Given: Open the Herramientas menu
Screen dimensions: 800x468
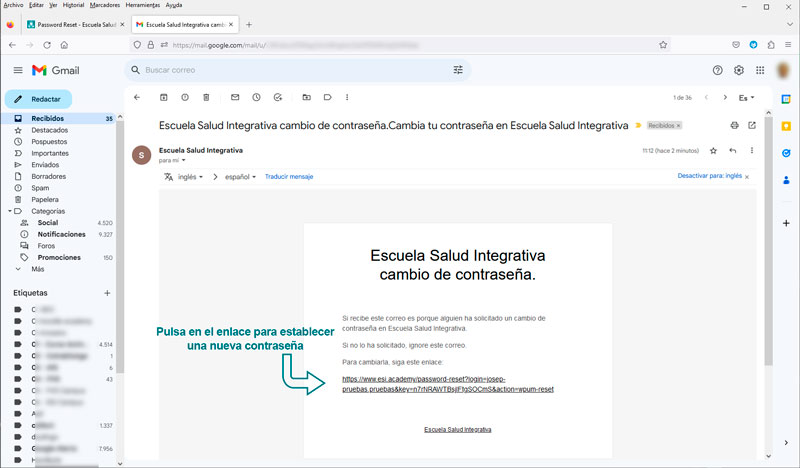Looking at the screenshot, I should (x=143, y=5).
